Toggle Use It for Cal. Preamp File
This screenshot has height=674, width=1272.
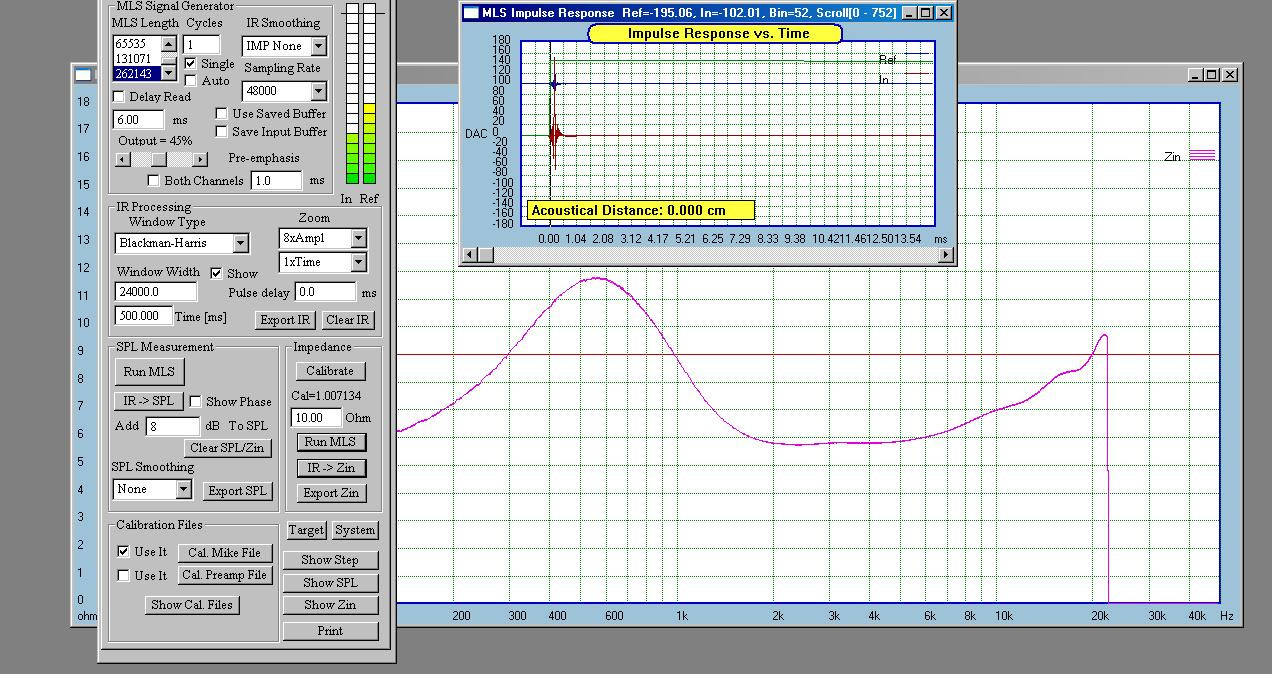(x=123, y=576)
